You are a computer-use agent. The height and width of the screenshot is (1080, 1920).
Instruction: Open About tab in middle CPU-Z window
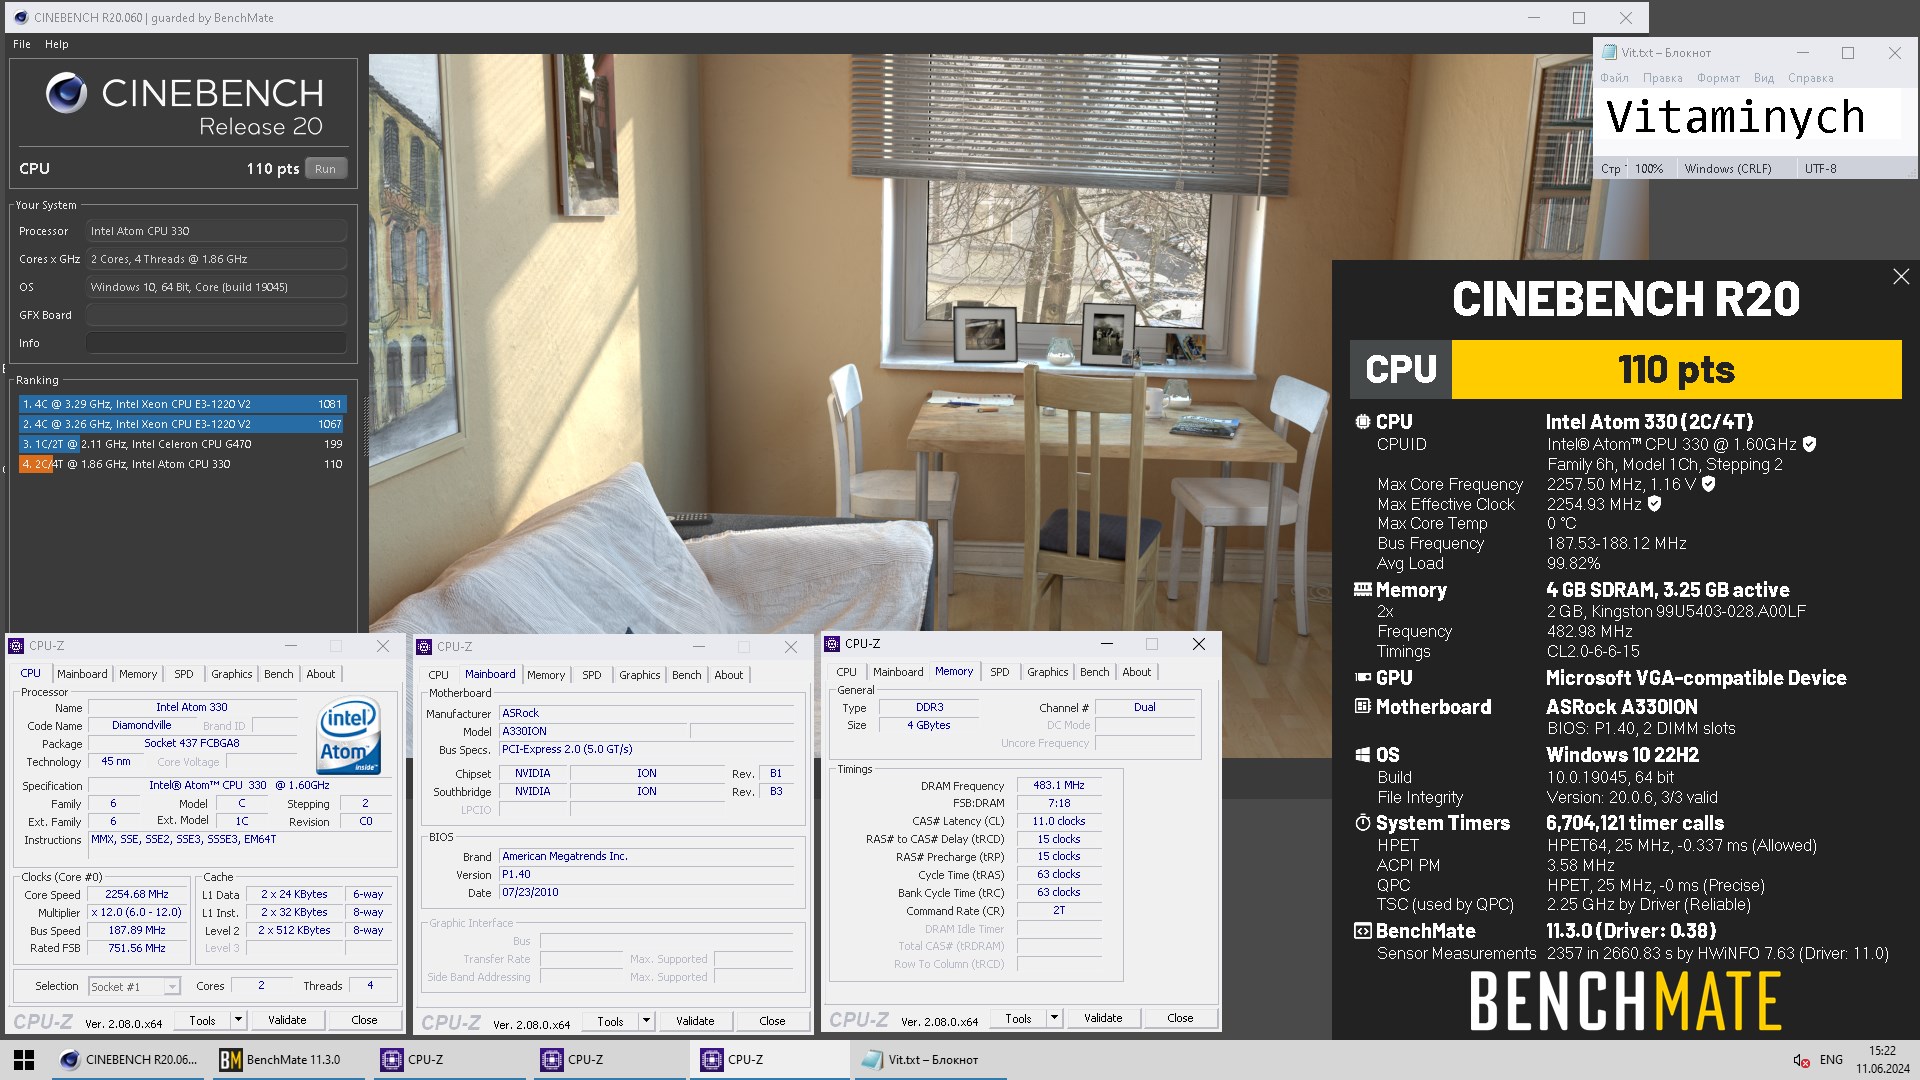coord(729,675)
